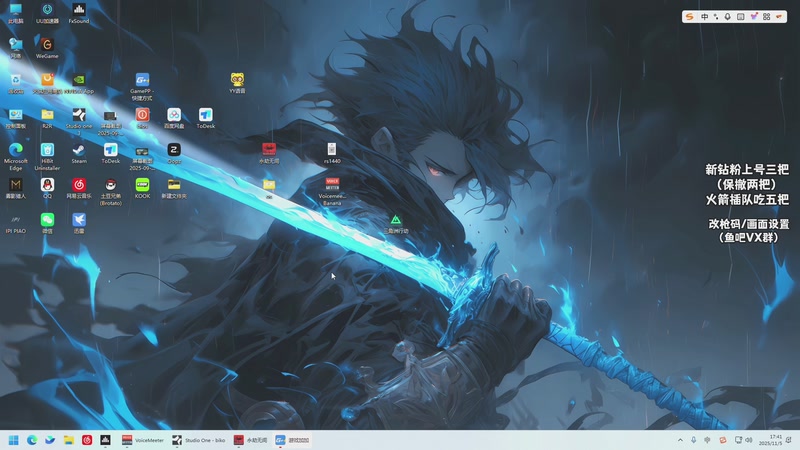Switch to FxSound on the taskbar

pos(105,440)
